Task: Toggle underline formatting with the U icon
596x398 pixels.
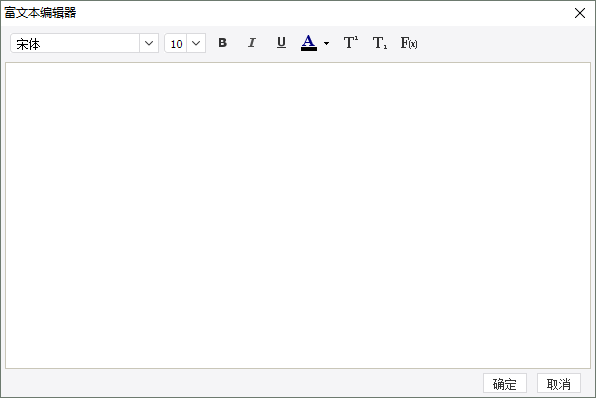Action: point(281,43)
